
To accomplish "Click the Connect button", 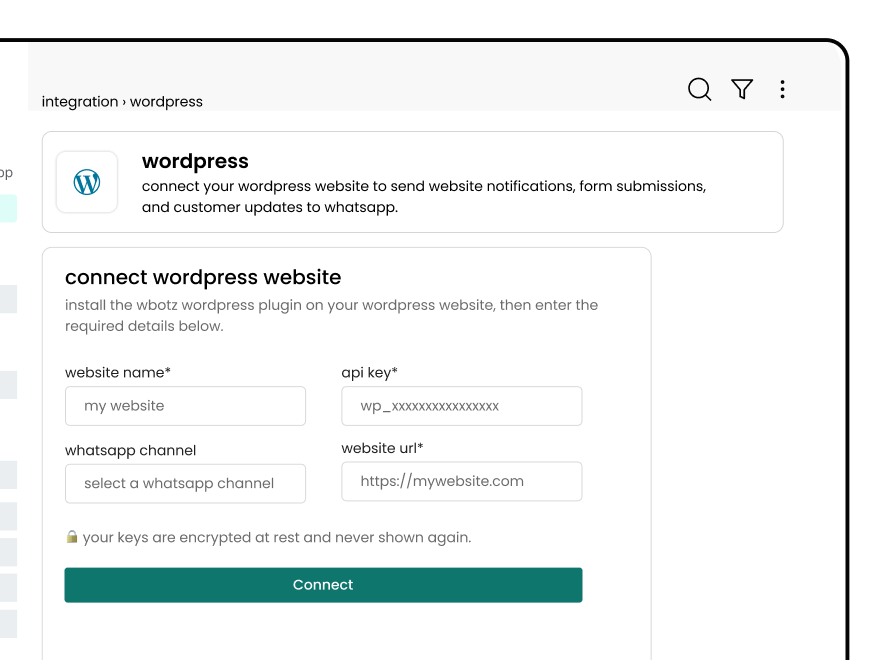I will tap(323, 585).
